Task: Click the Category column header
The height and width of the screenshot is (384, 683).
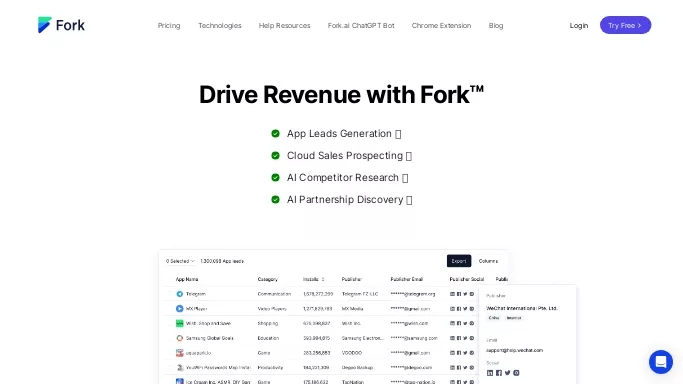Action: pyautogui.click(x=267, y=280)
